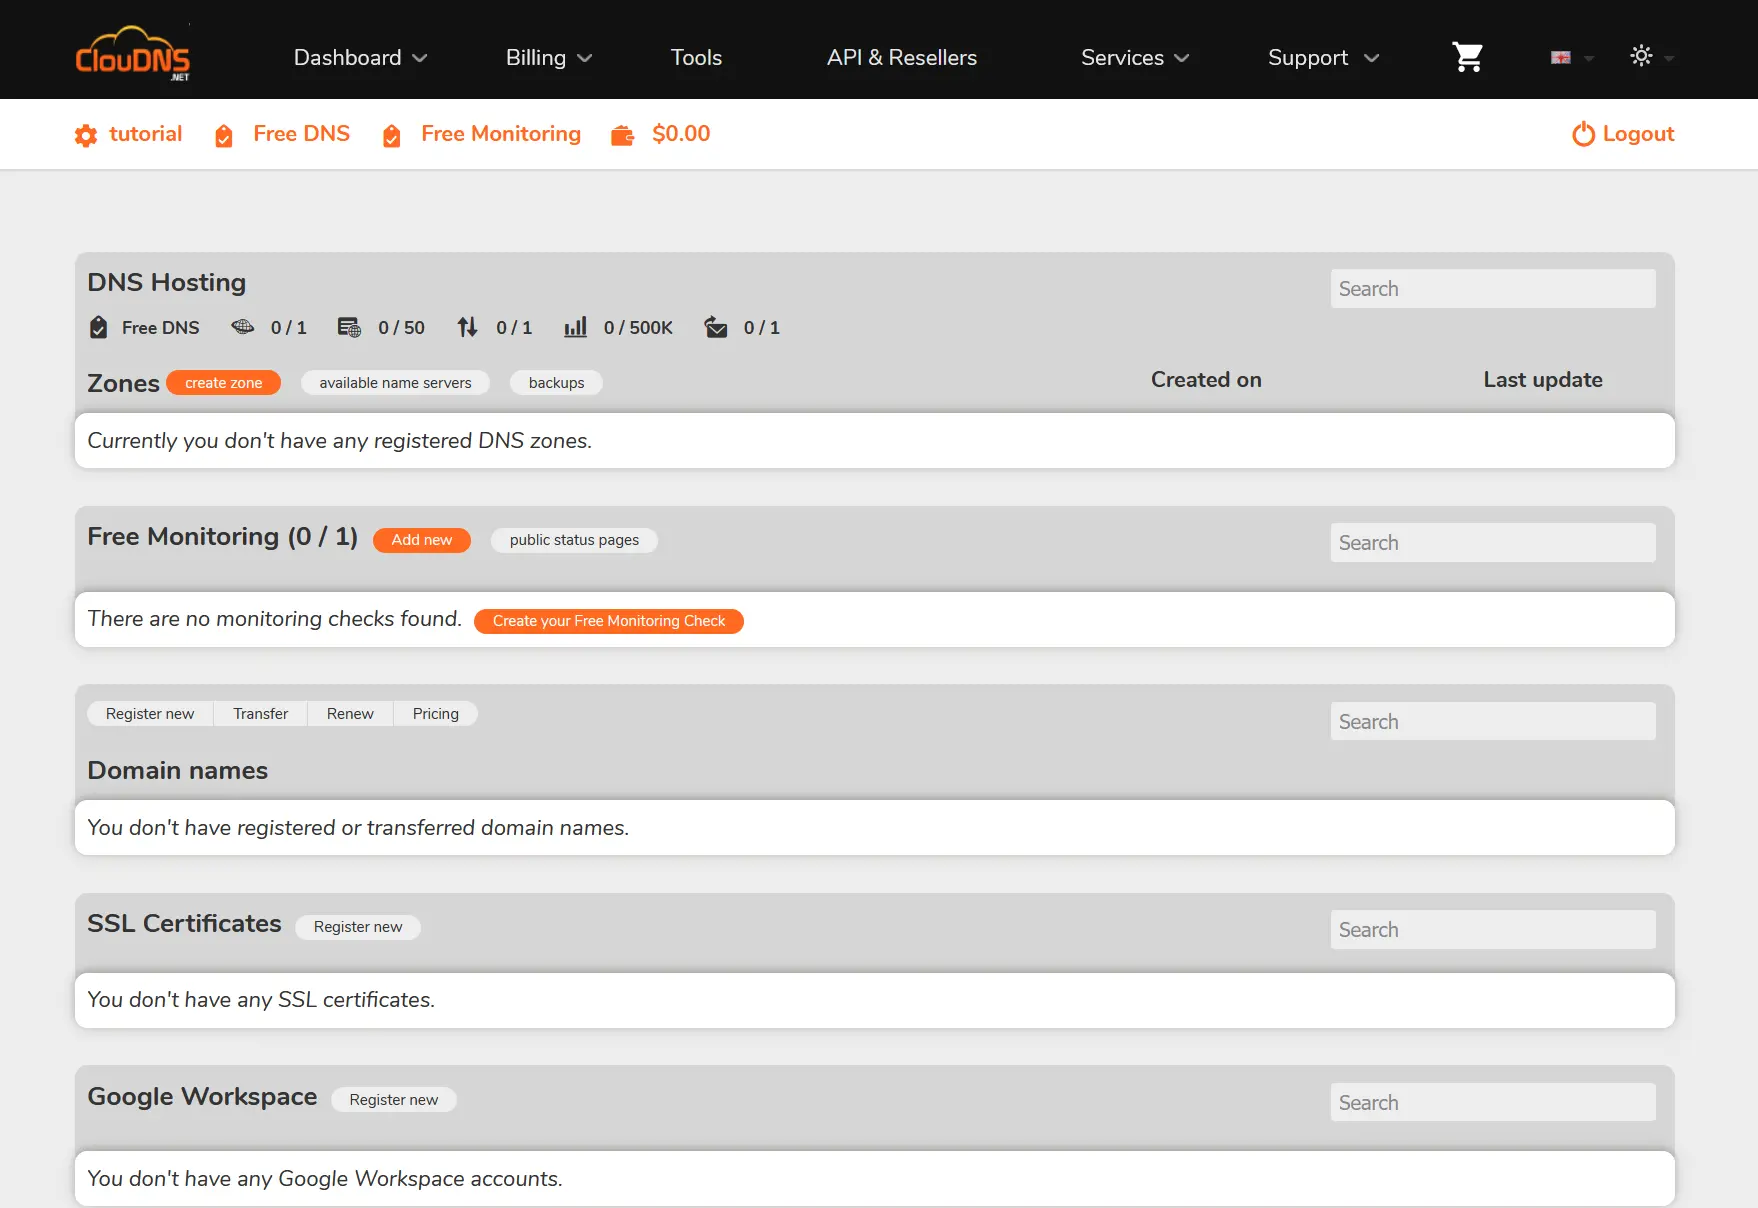Click the $0.00 balance link
This screenshot has height=1208, width=1758.
(681, 134)
